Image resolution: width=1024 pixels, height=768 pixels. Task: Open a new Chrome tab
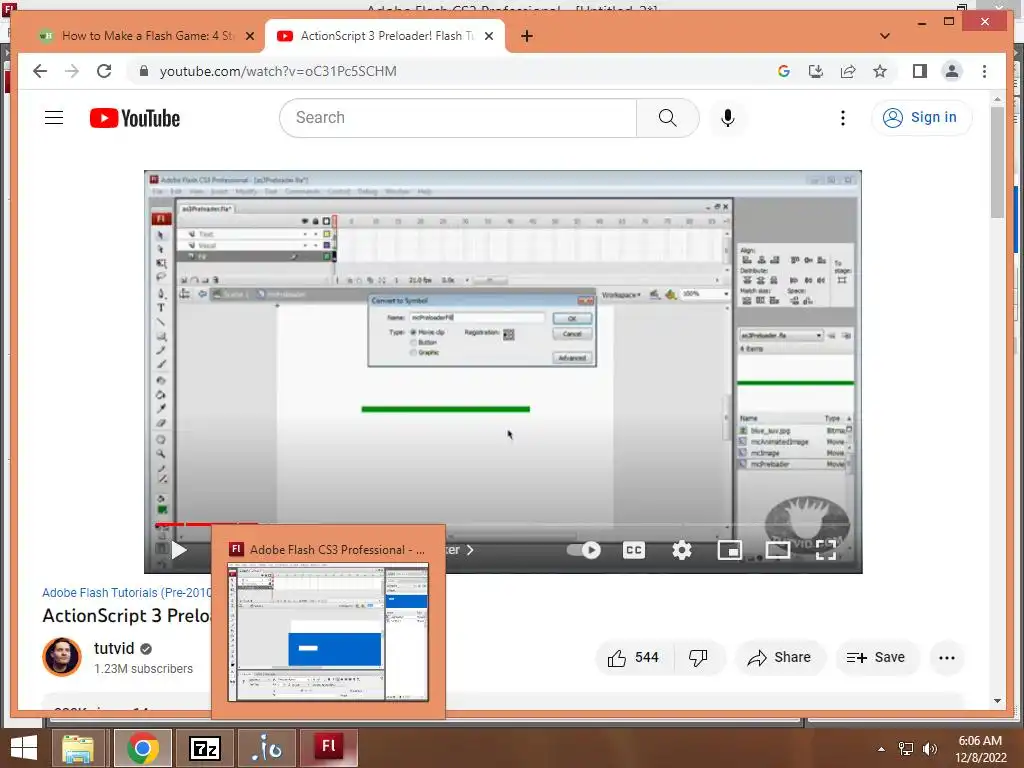pos(526,36)
